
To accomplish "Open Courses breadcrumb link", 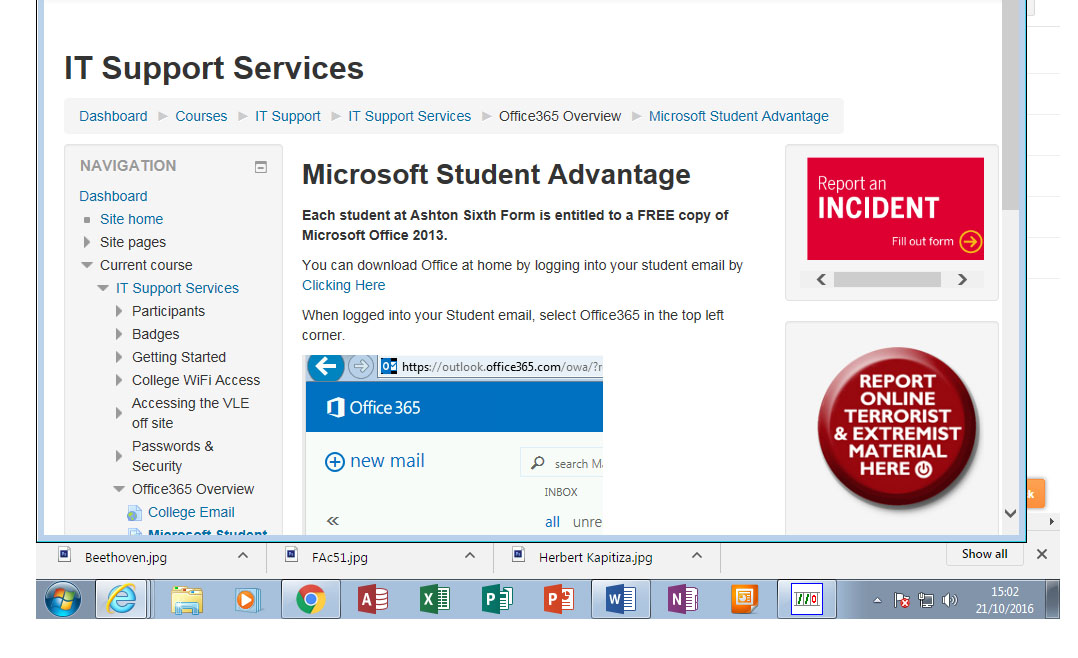I will 201,116.
